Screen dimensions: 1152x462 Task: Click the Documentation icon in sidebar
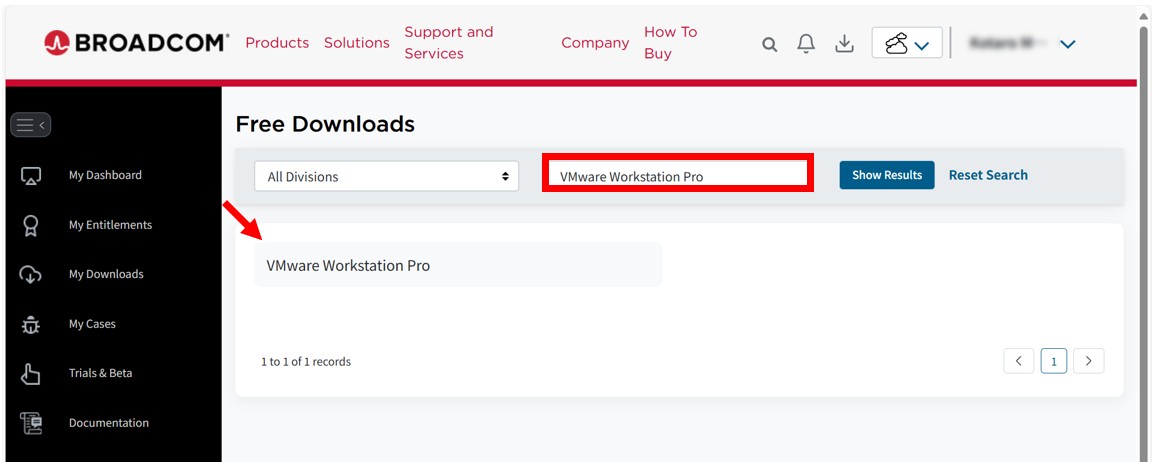pyautogui.click(x=31, y=423)
